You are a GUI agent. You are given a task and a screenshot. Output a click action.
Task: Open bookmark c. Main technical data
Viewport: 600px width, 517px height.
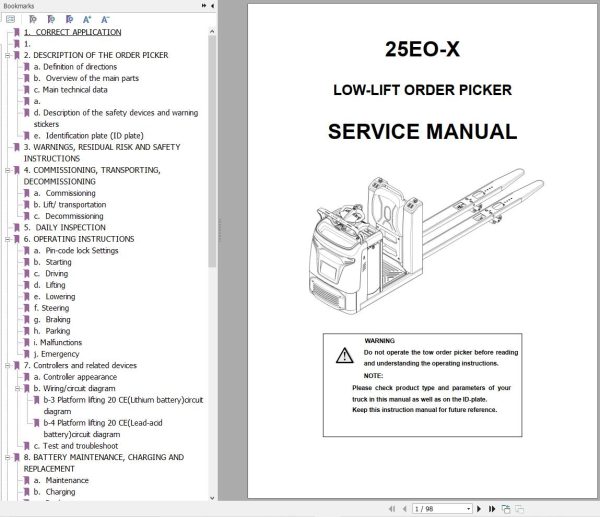coord(70,90)
